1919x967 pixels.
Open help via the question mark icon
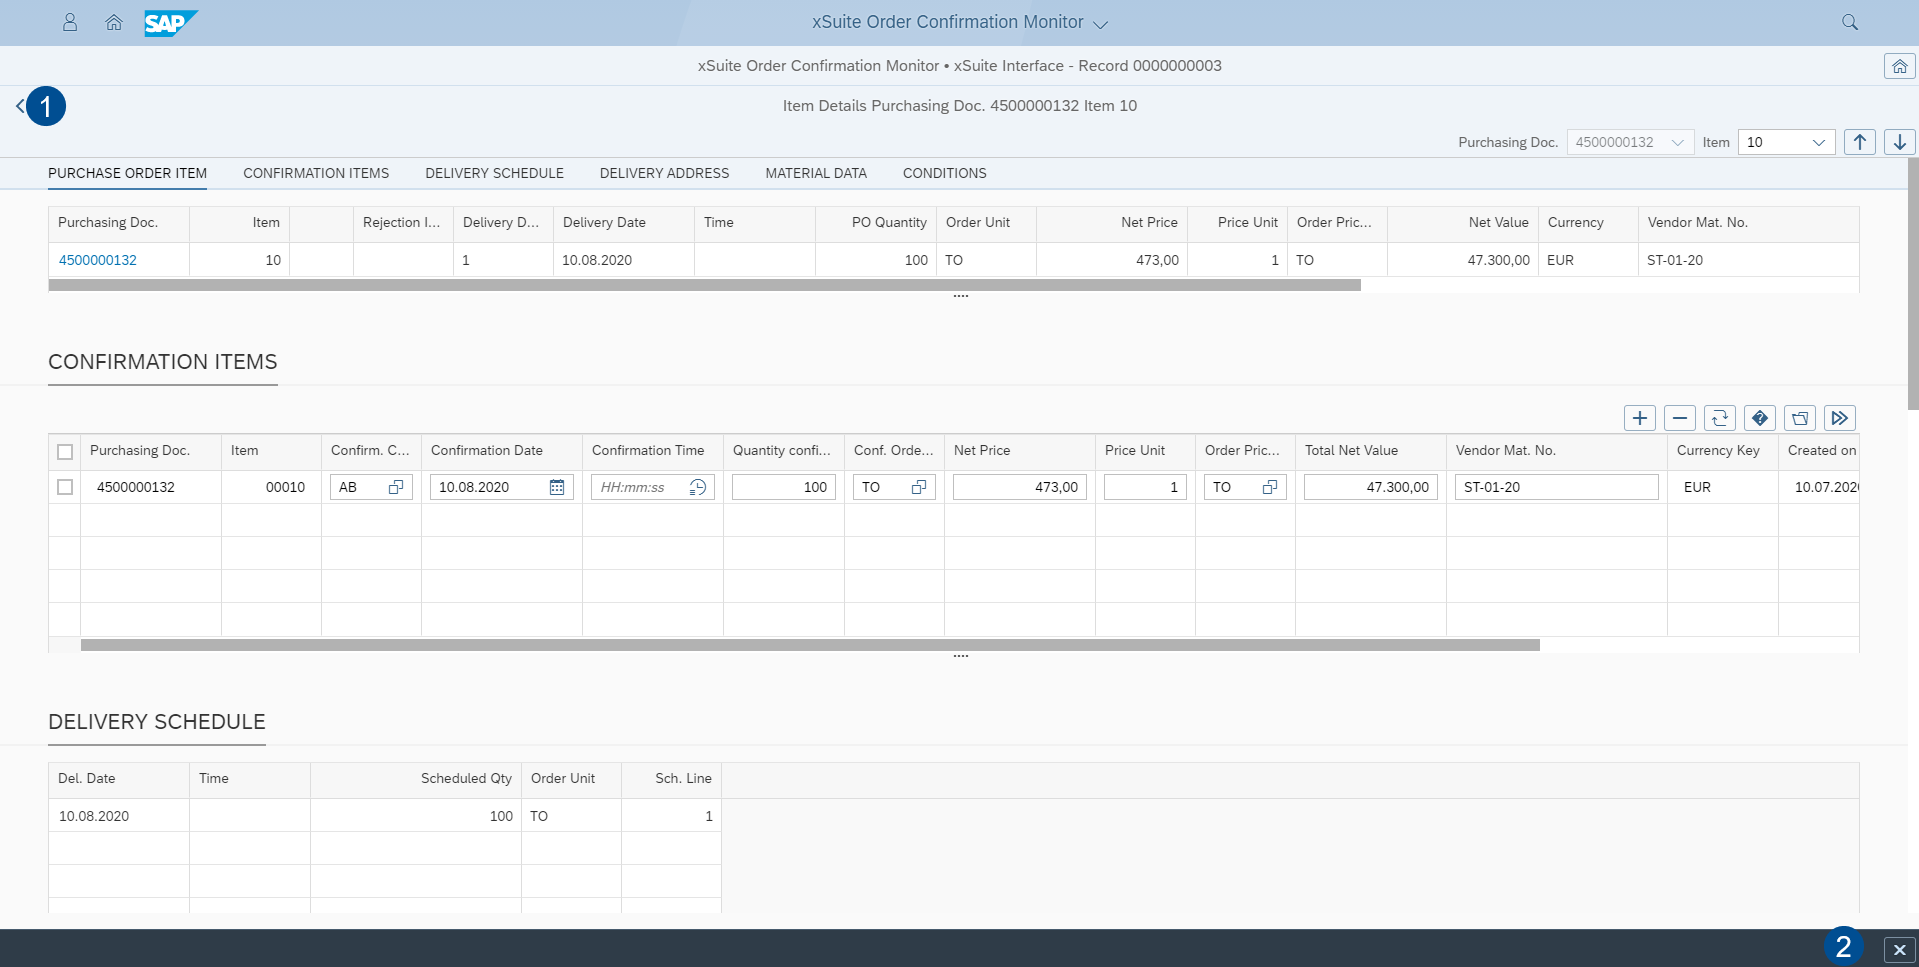click(x=1759, y=418)
